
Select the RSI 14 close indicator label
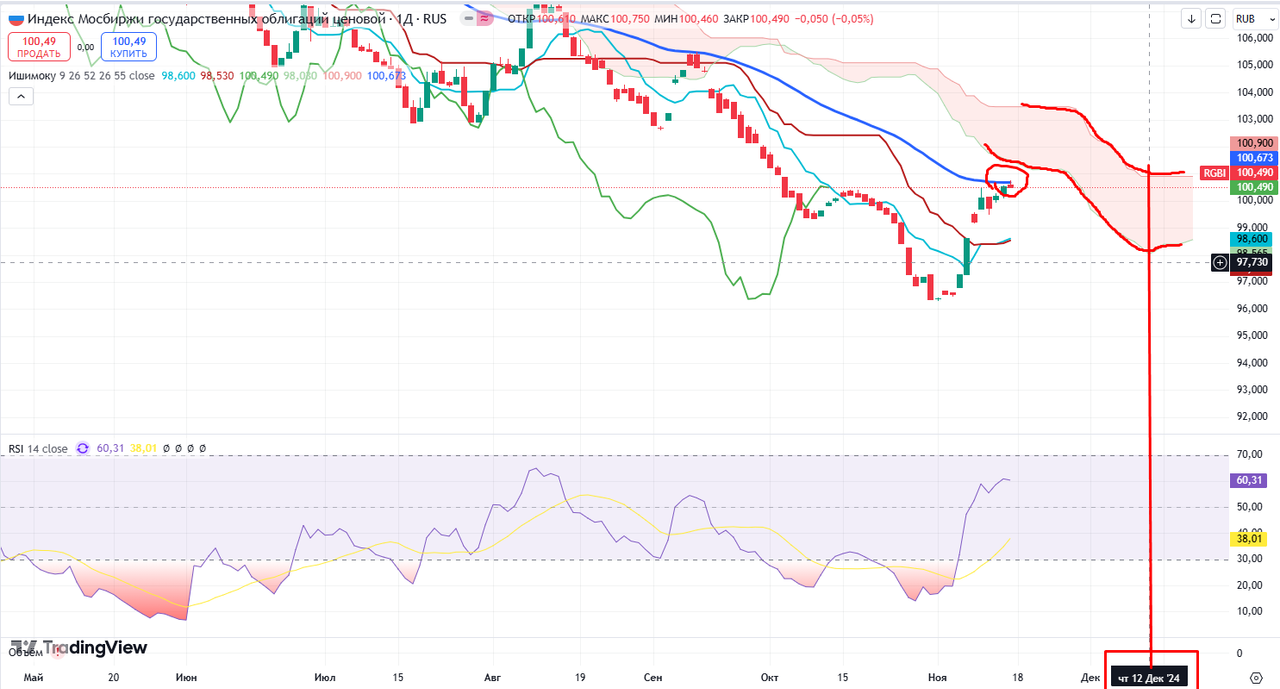pyautogui.click(x=39, y=449)
